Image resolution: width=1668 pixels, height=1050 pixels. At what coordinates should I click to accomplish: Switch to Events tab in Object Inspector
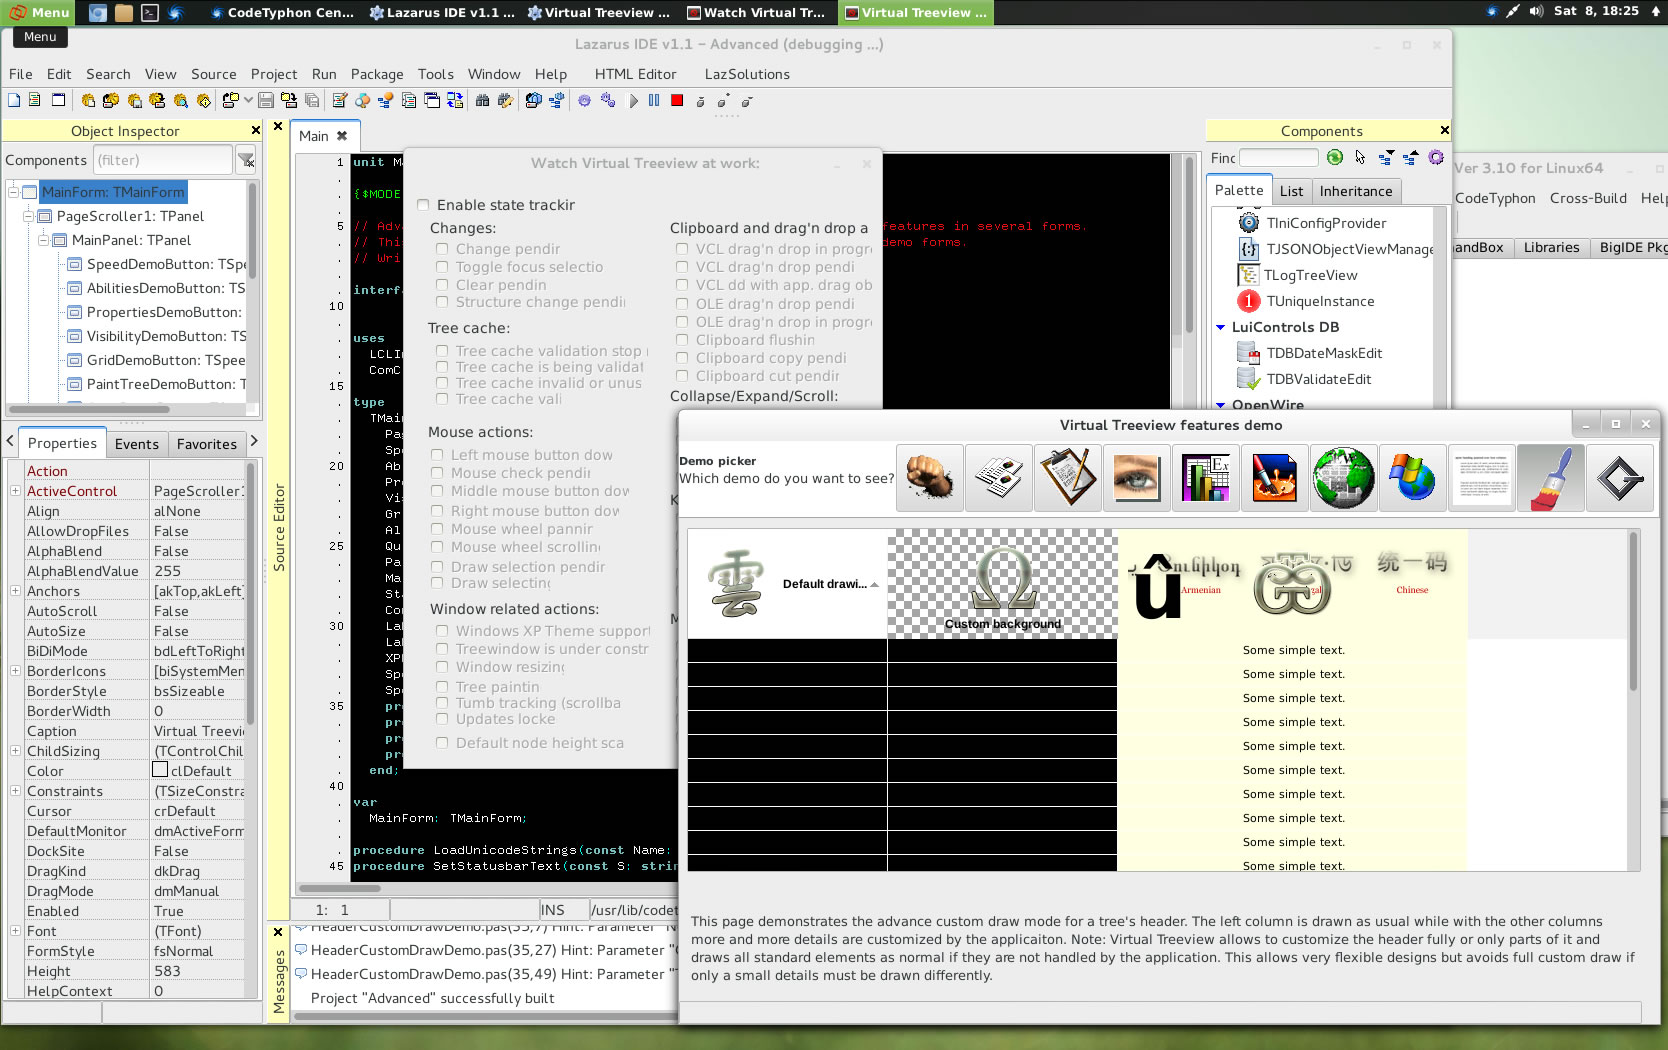click(137, 444)
